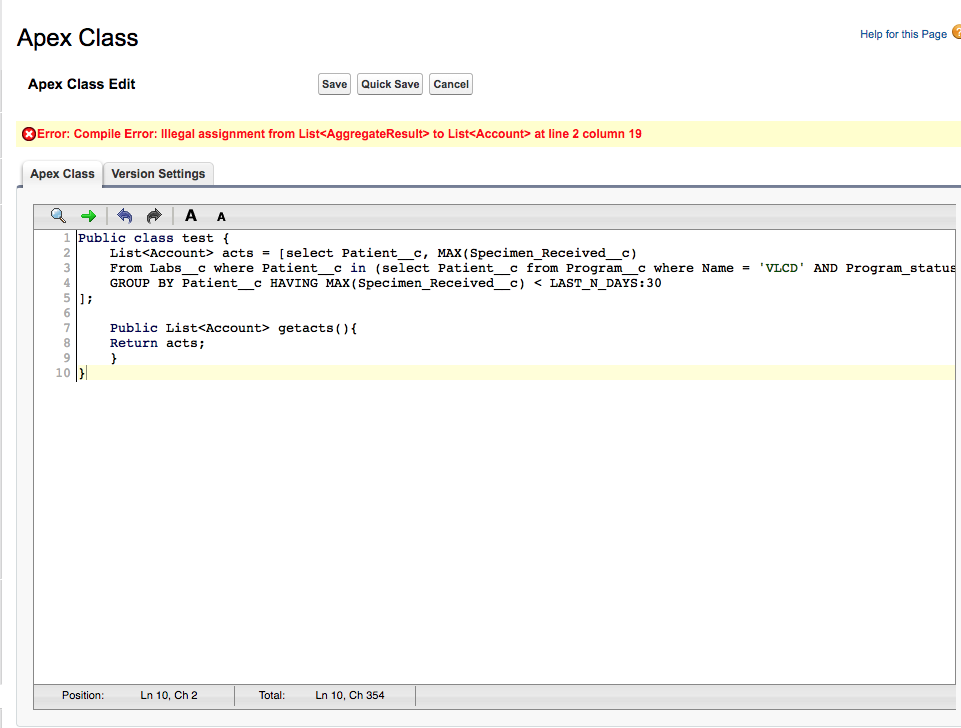This screenshot has height=728, width=961.
Task: Click the green go-to-line arrow icon
Action: [x=88, y=215]
